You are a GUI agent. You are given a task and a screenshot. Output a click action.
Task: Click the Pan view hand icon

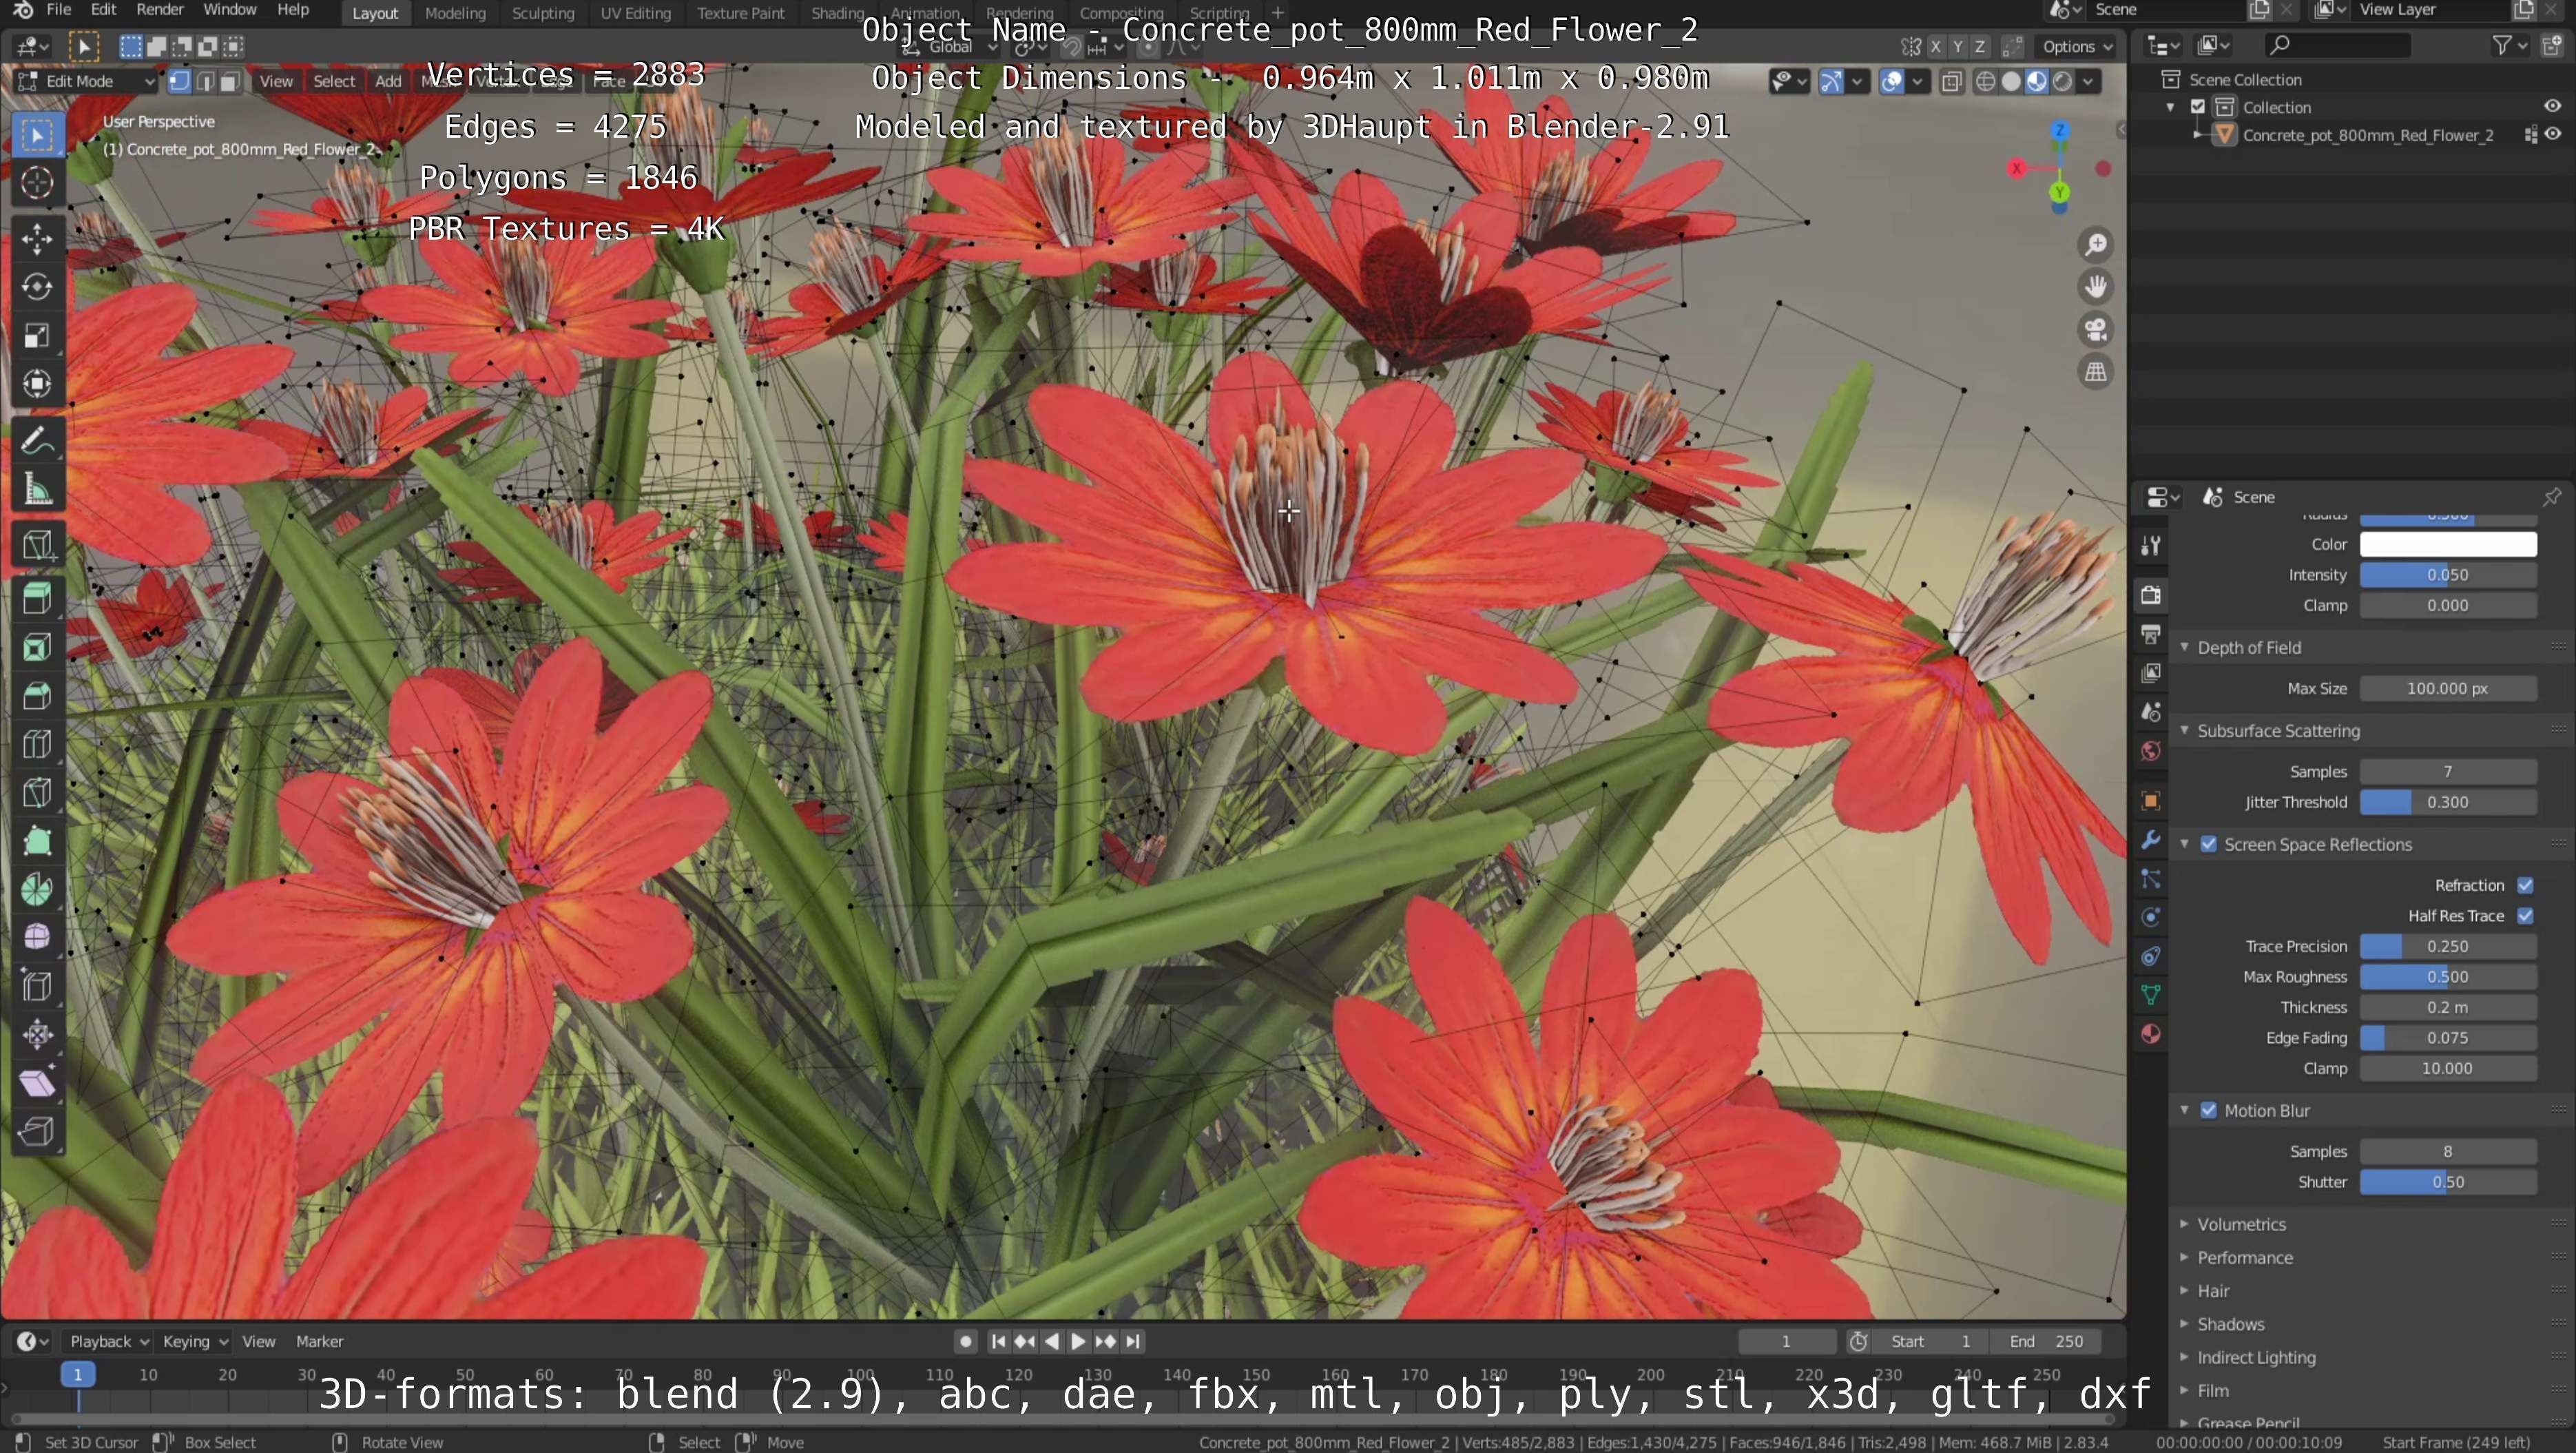click(2096, 287)
